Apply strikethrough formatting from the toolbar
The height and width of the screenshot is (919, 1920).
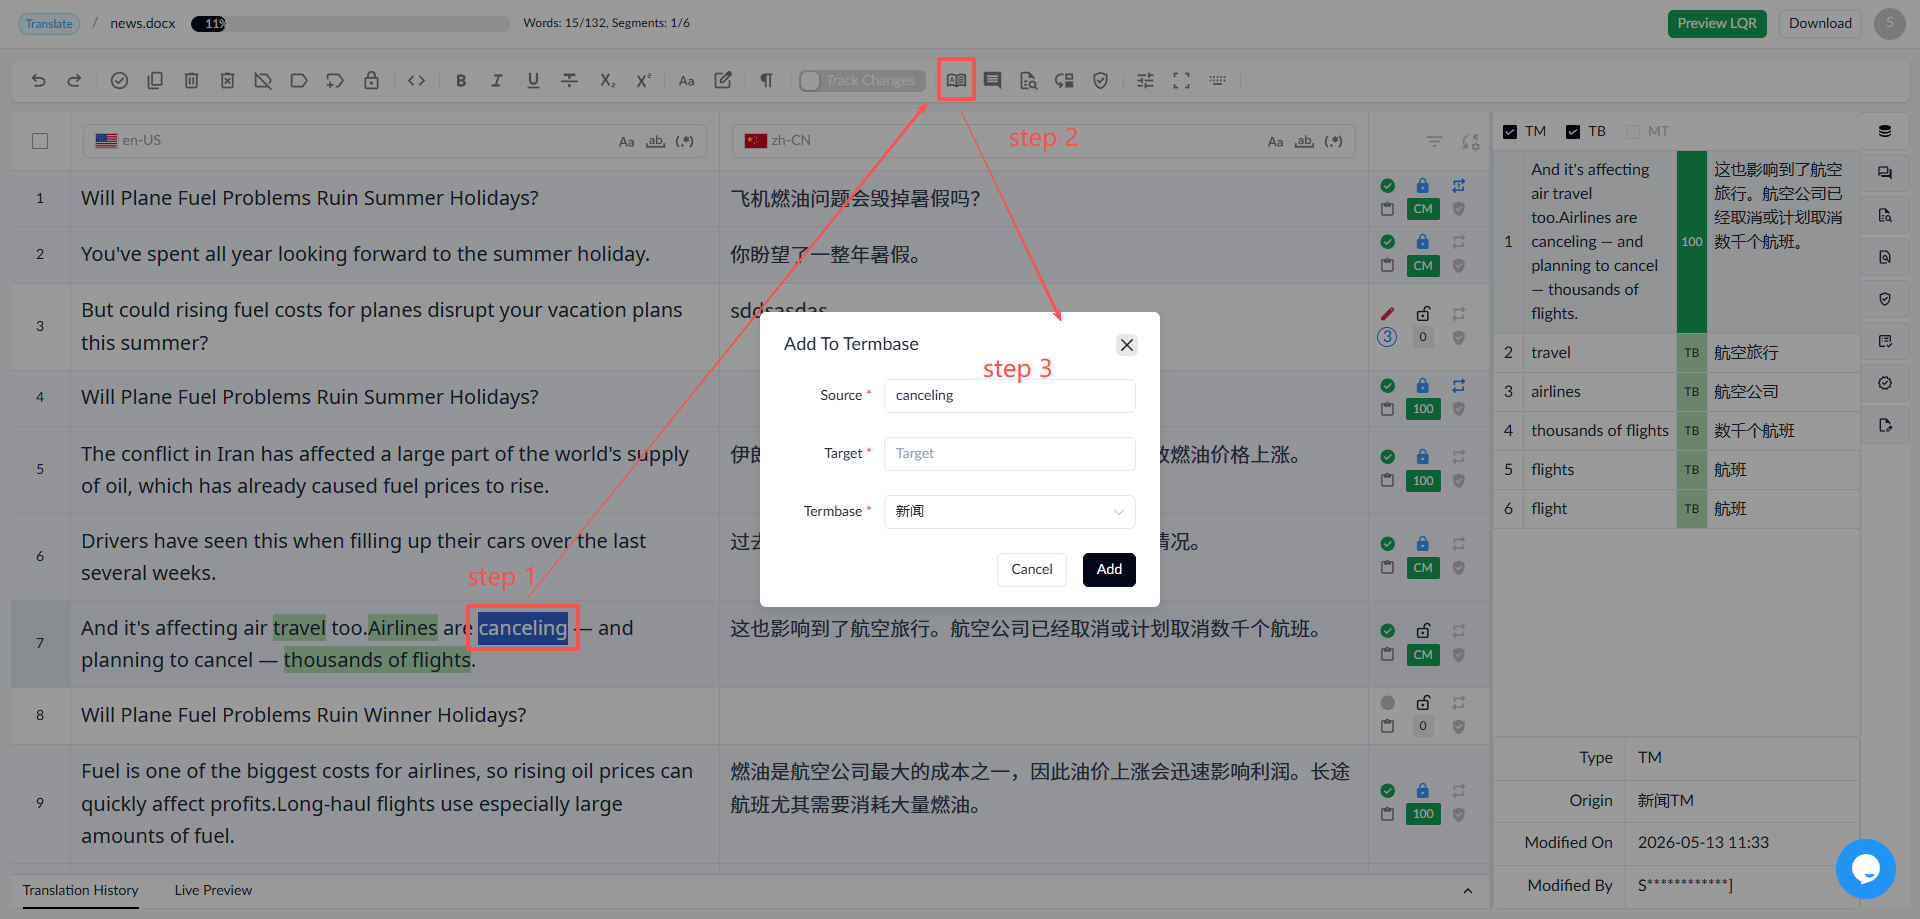(x=569, y=80)
